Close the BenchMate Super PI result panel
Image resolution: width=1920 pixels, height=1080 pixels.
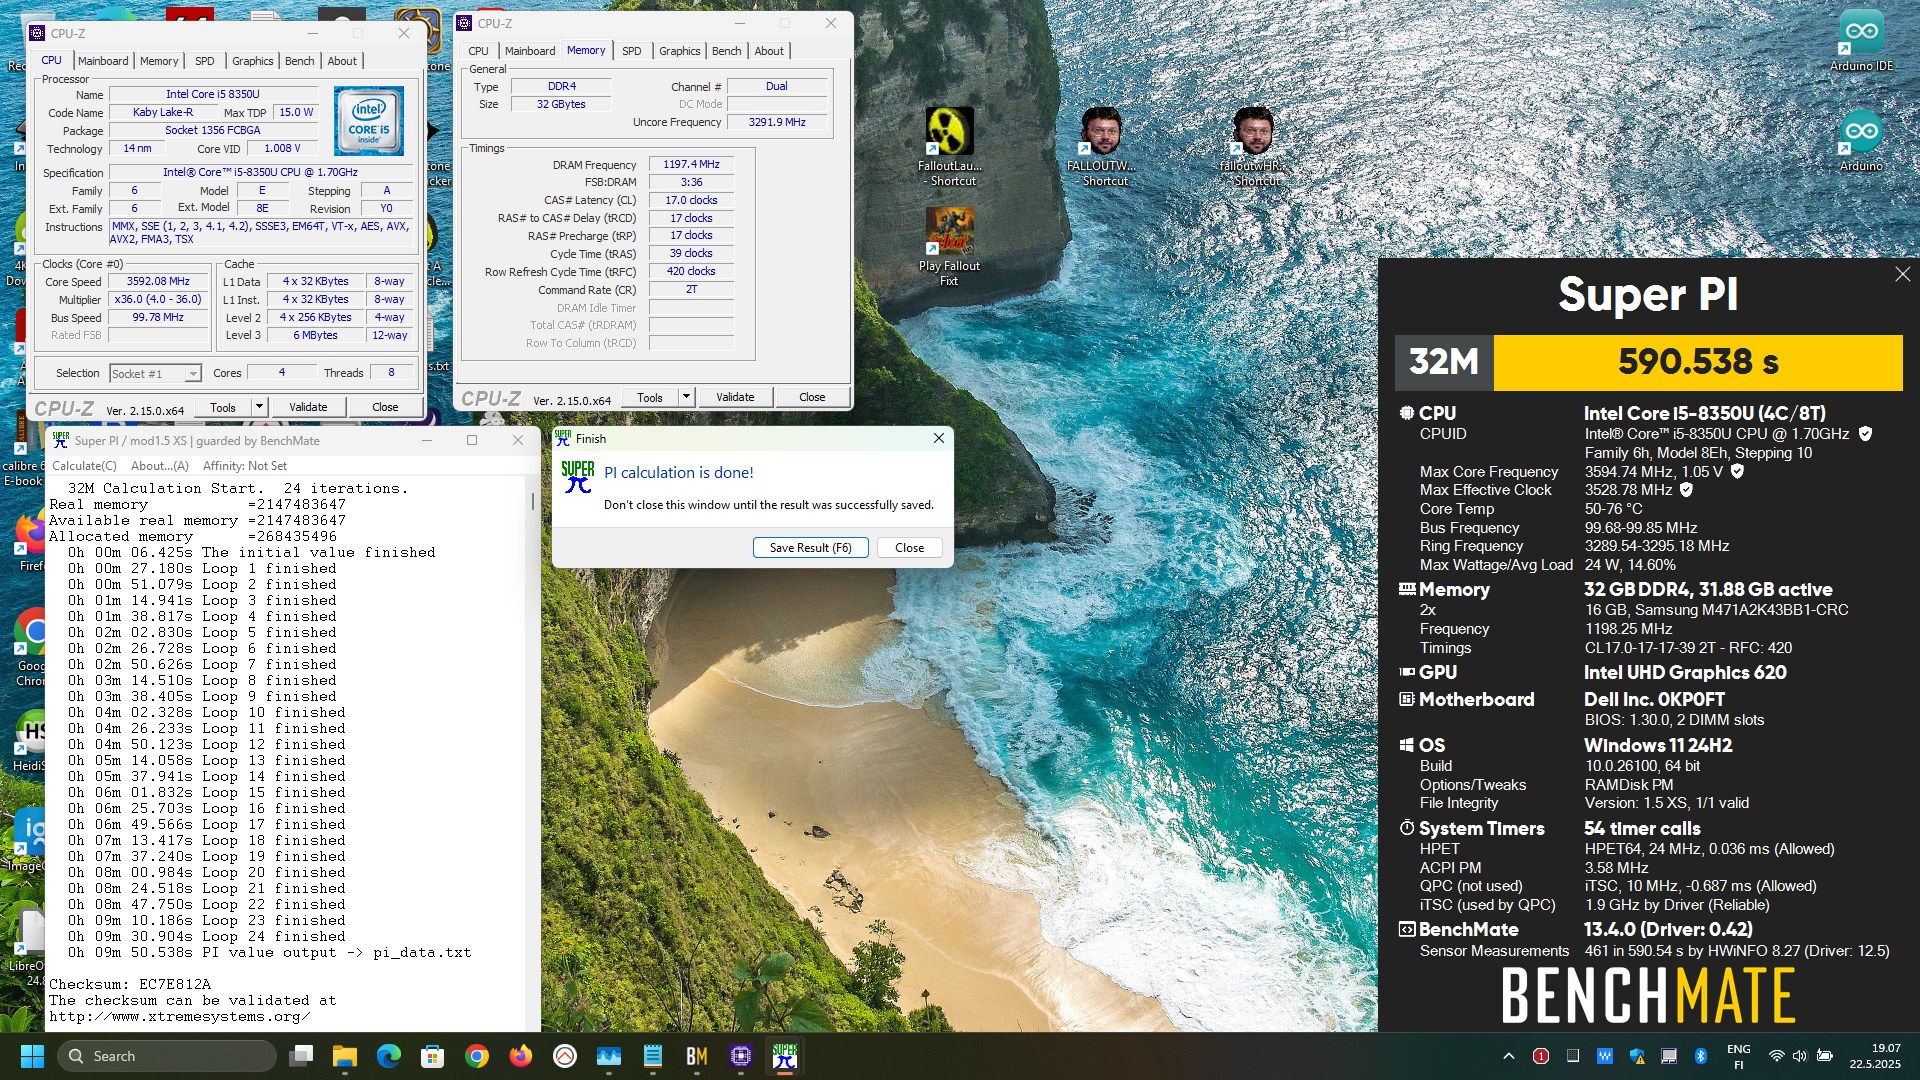(x=1902, y=274)
